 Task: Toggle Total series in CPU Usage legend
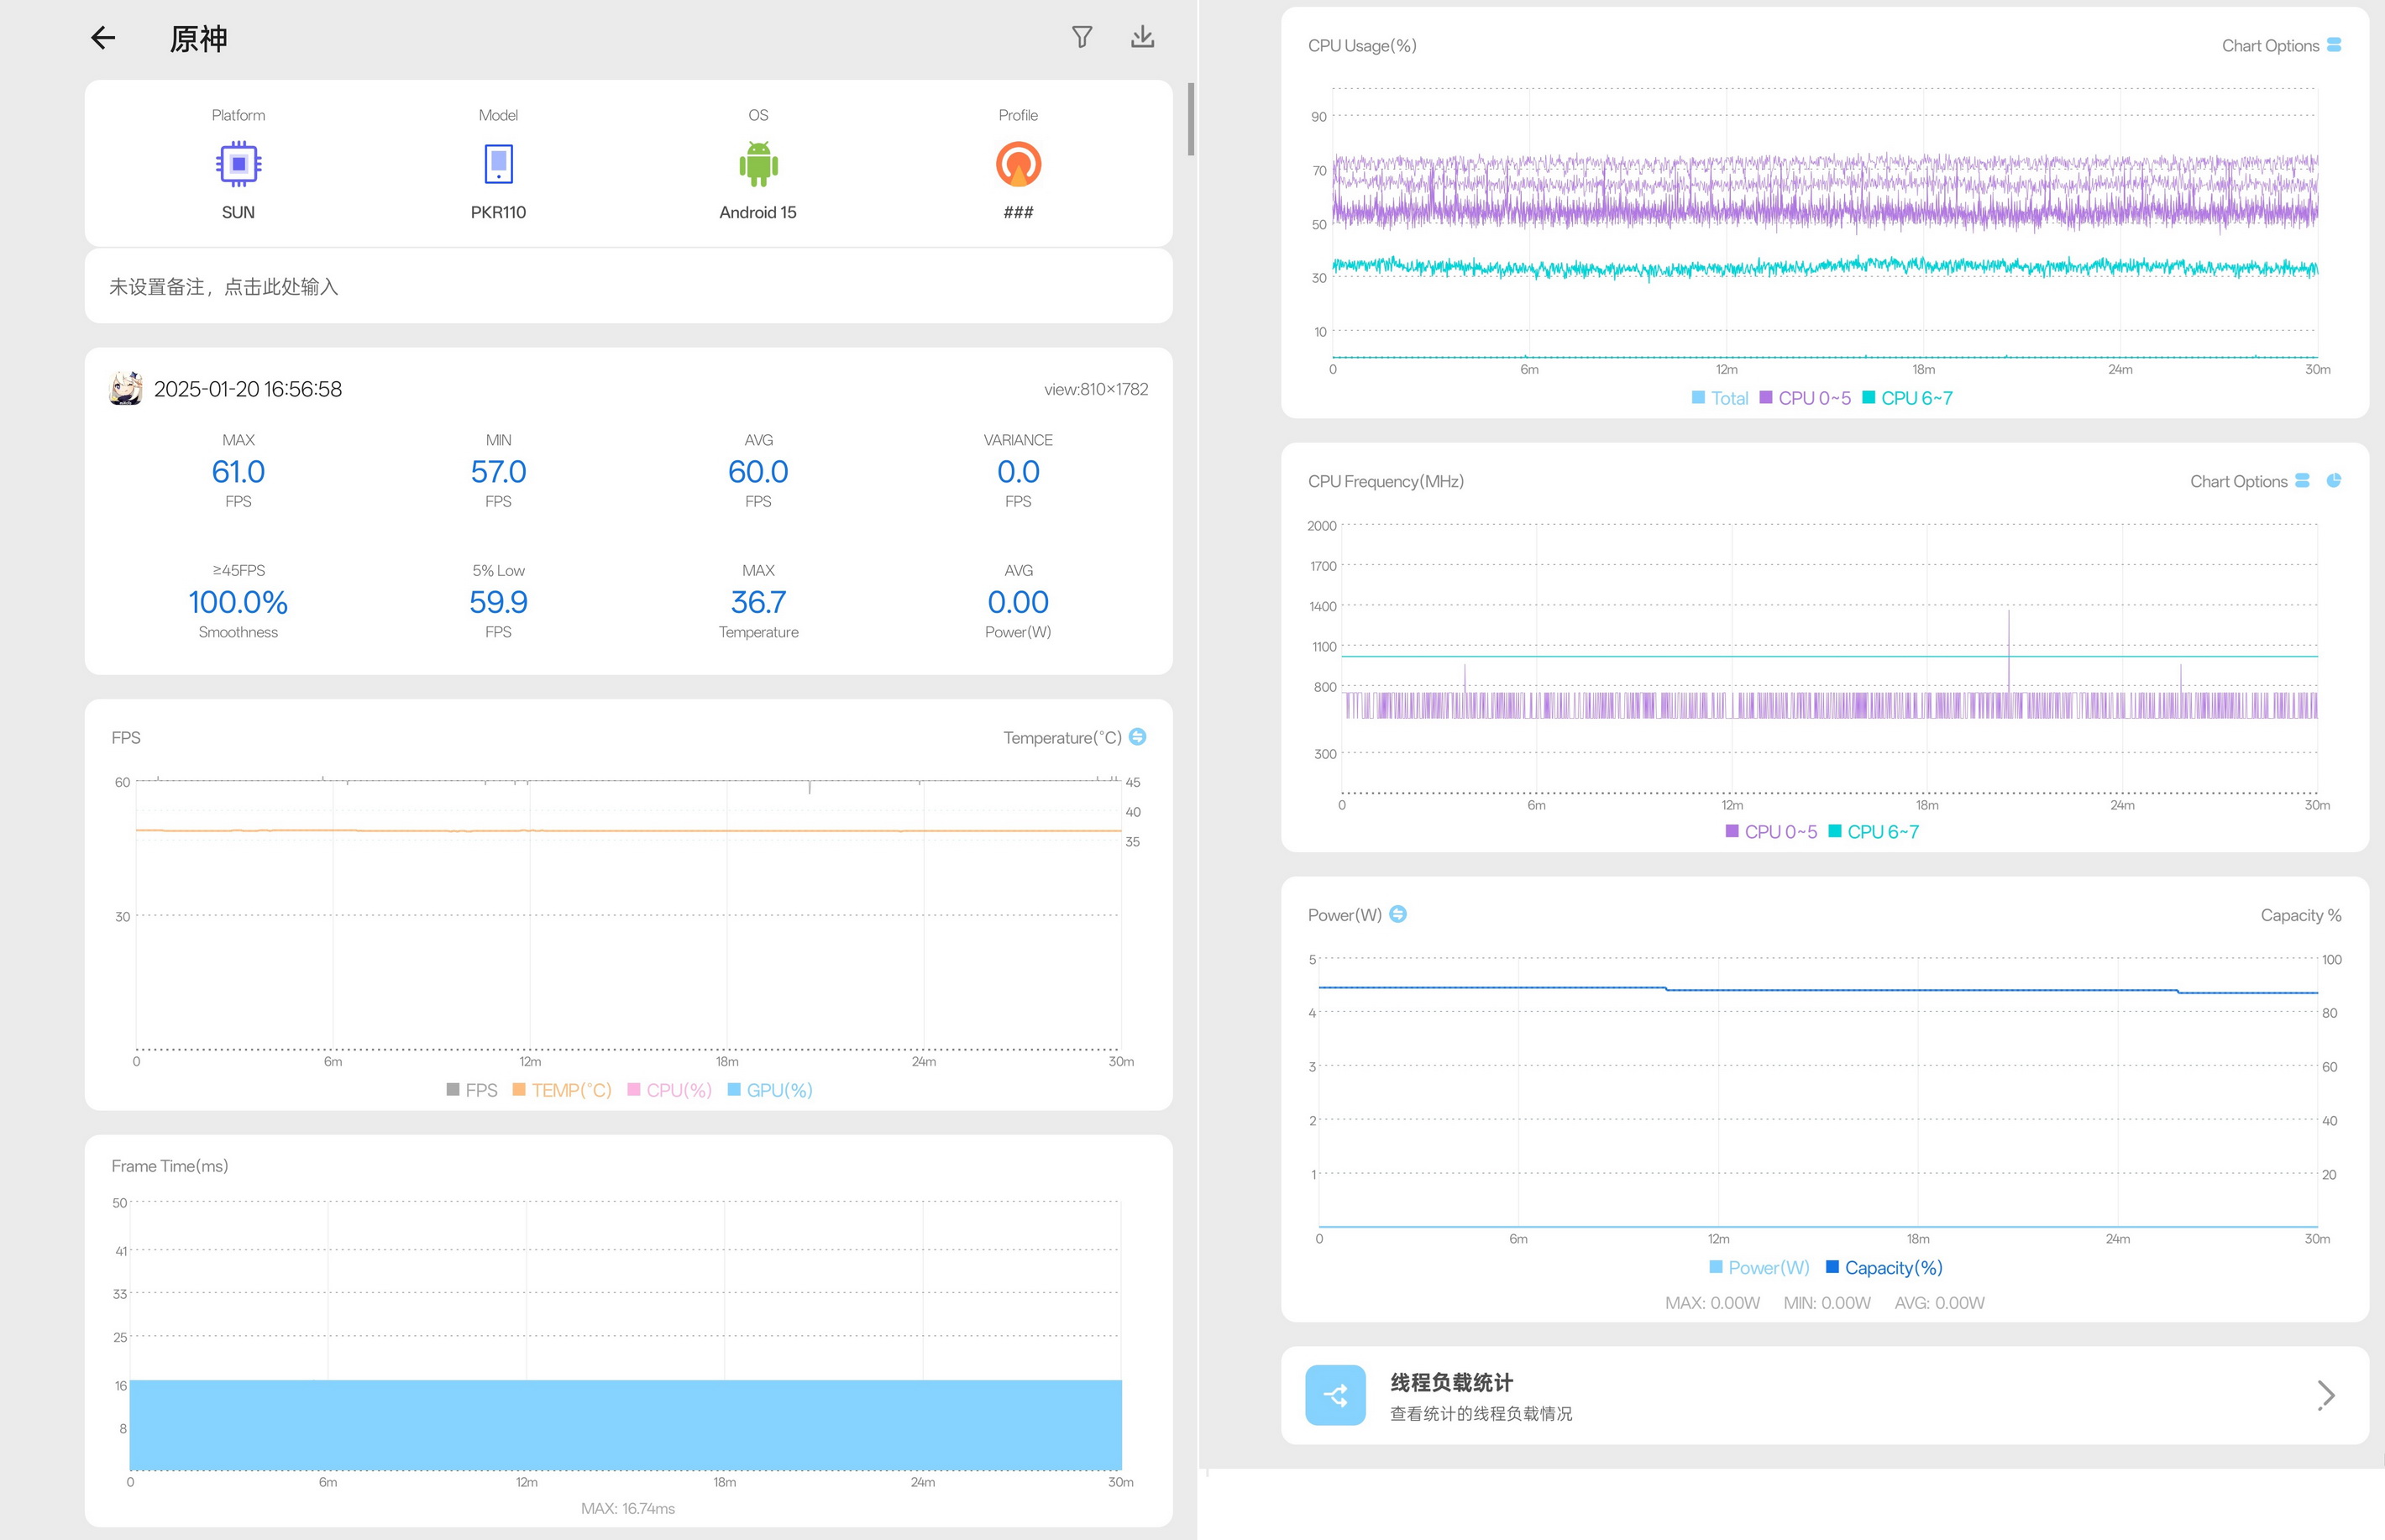1720,398
